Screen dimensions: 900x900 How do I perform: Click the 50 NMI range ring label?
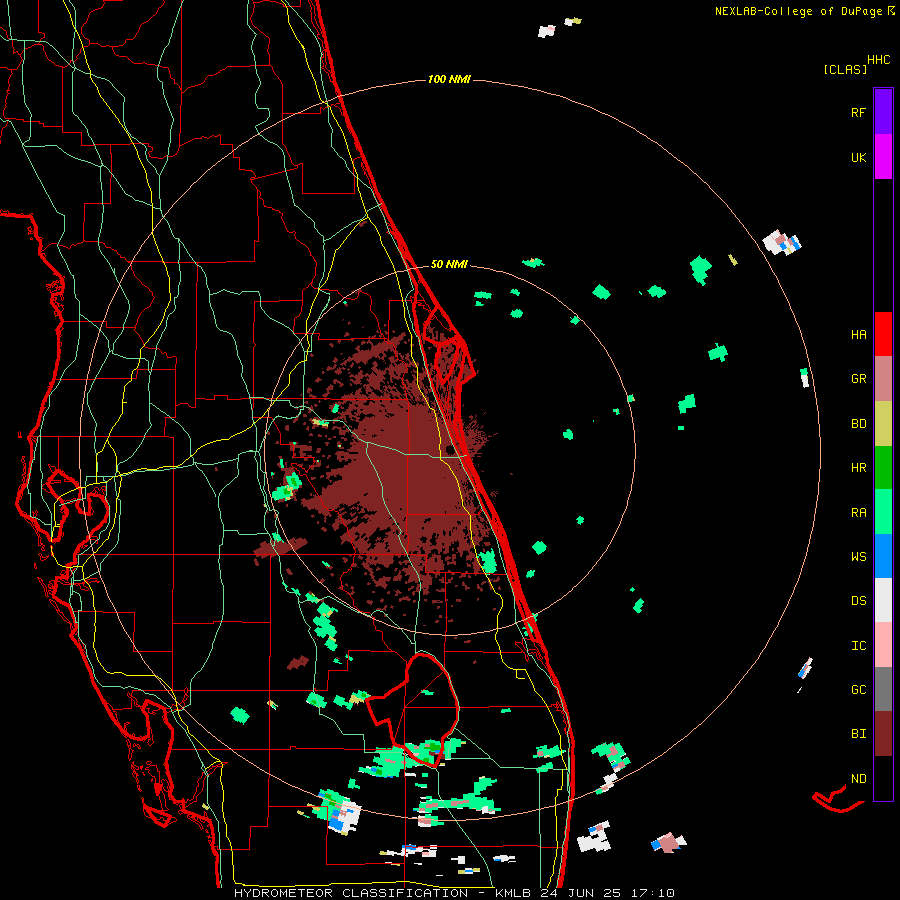[x=449, y=264]
